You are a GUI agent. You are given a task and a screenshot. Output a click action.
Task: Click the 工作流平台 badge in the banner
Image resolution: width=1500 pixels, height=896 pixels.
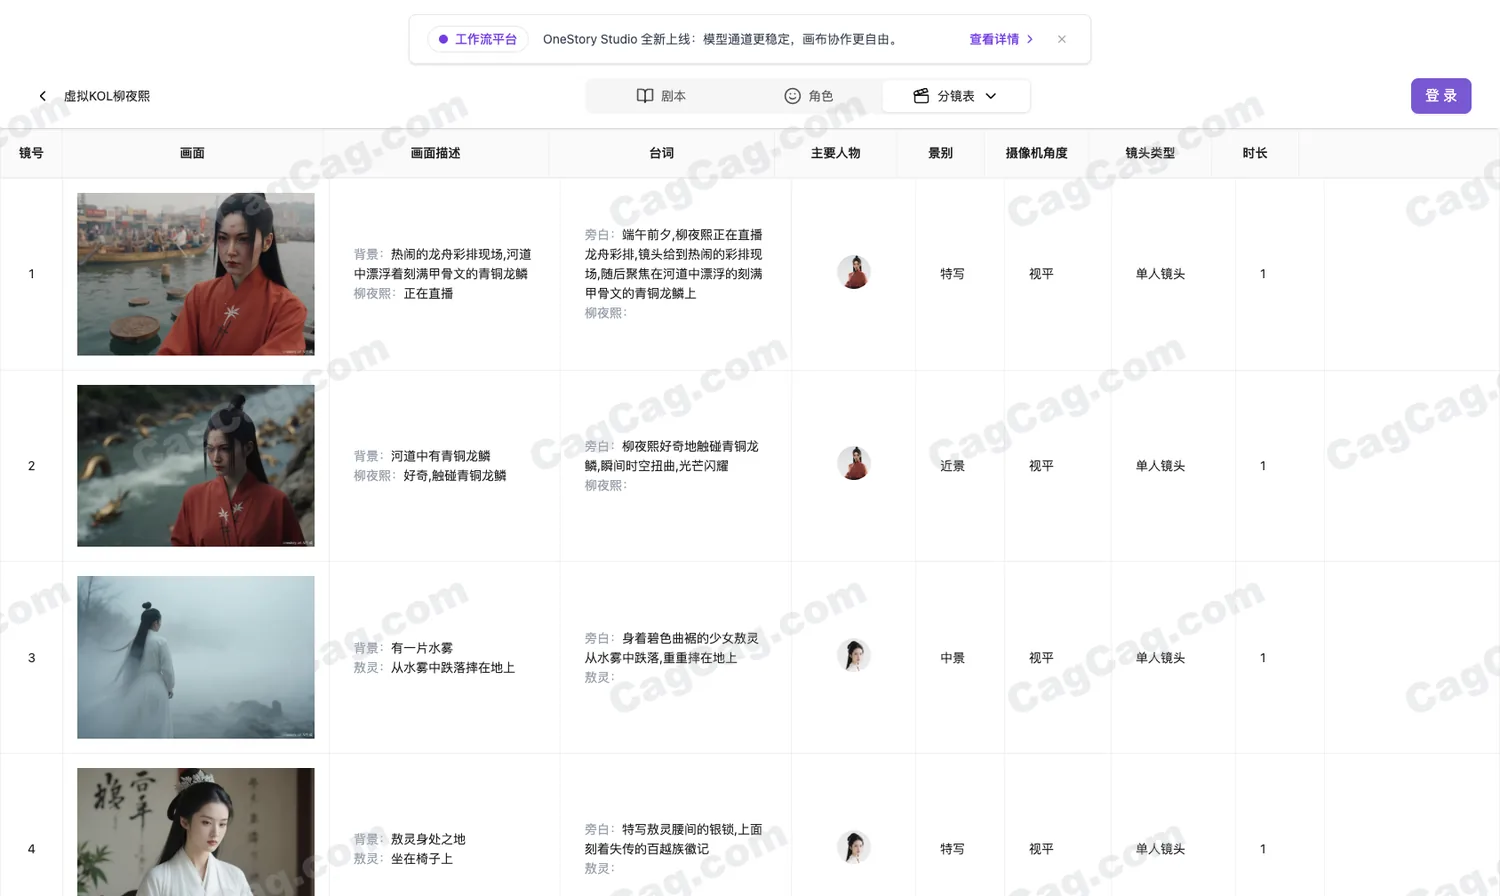[478, 39]
